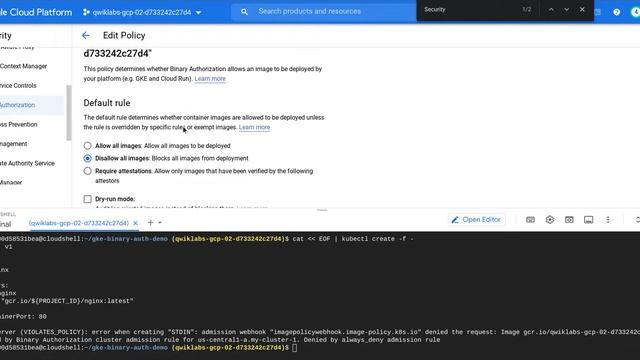
Task: Click the Open Editor button
Action: (476, 220)
